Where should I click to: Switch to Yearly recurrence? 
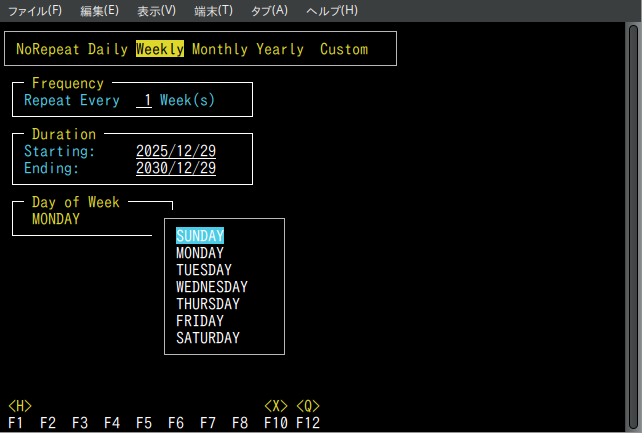tap(280, 49)
